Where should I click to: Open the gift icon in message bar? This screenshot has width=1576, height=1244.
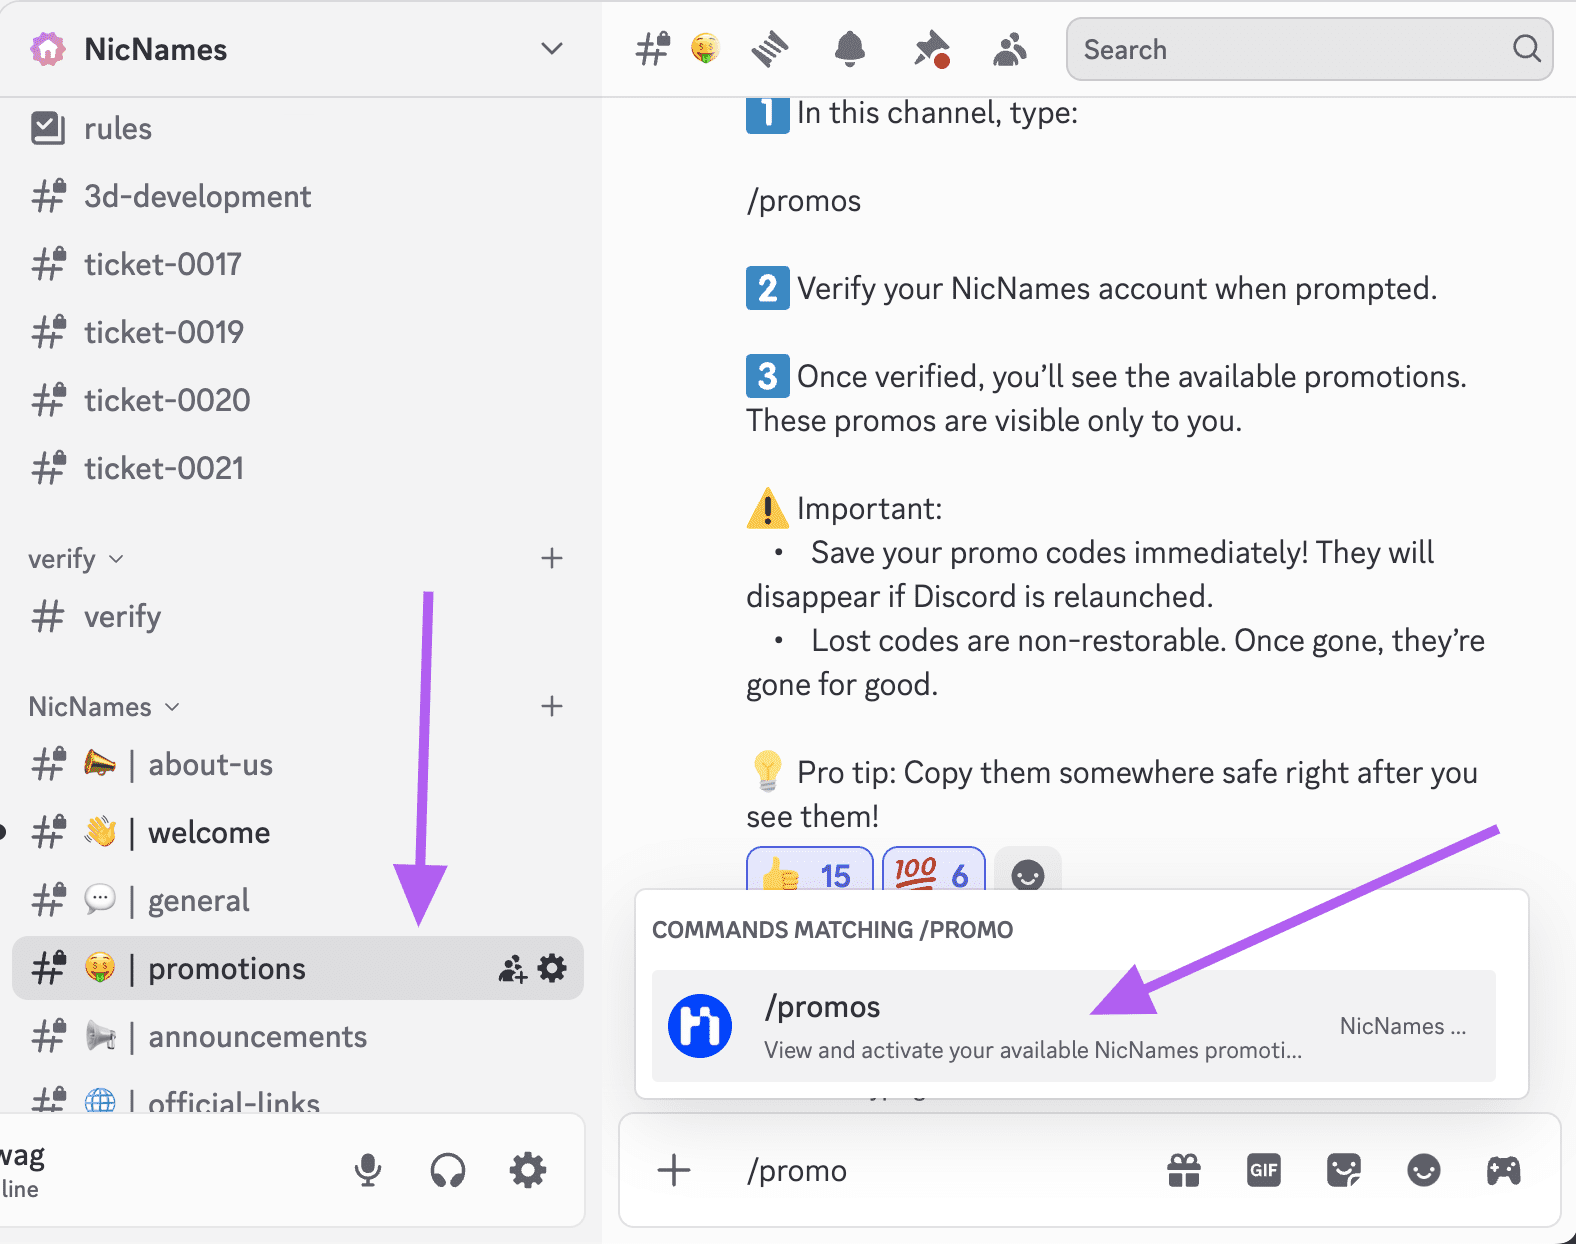pyautogui.click(x=1184, y=1170)
